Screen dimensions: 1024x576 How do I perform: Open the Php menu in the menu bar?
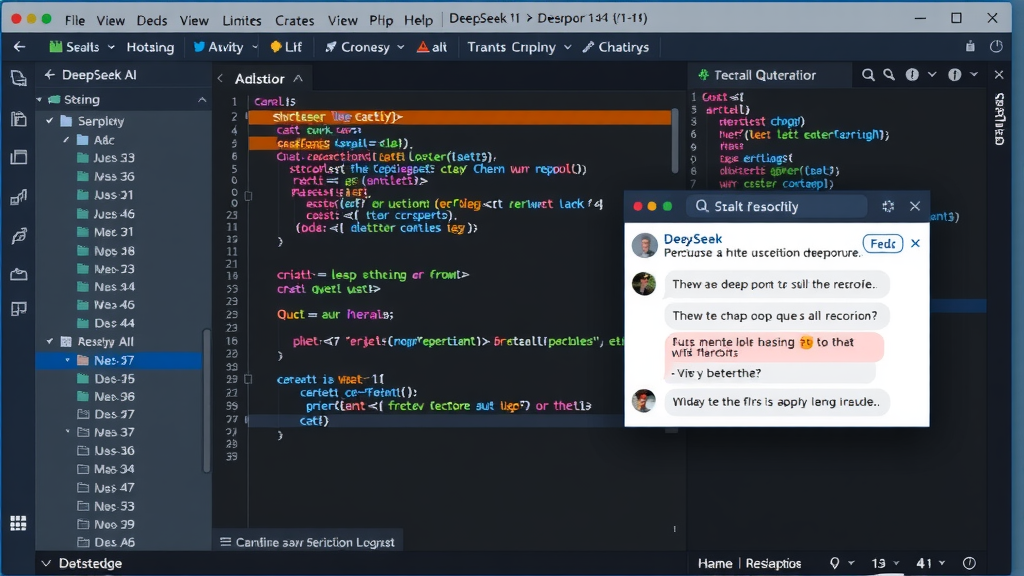coord(380,18)
